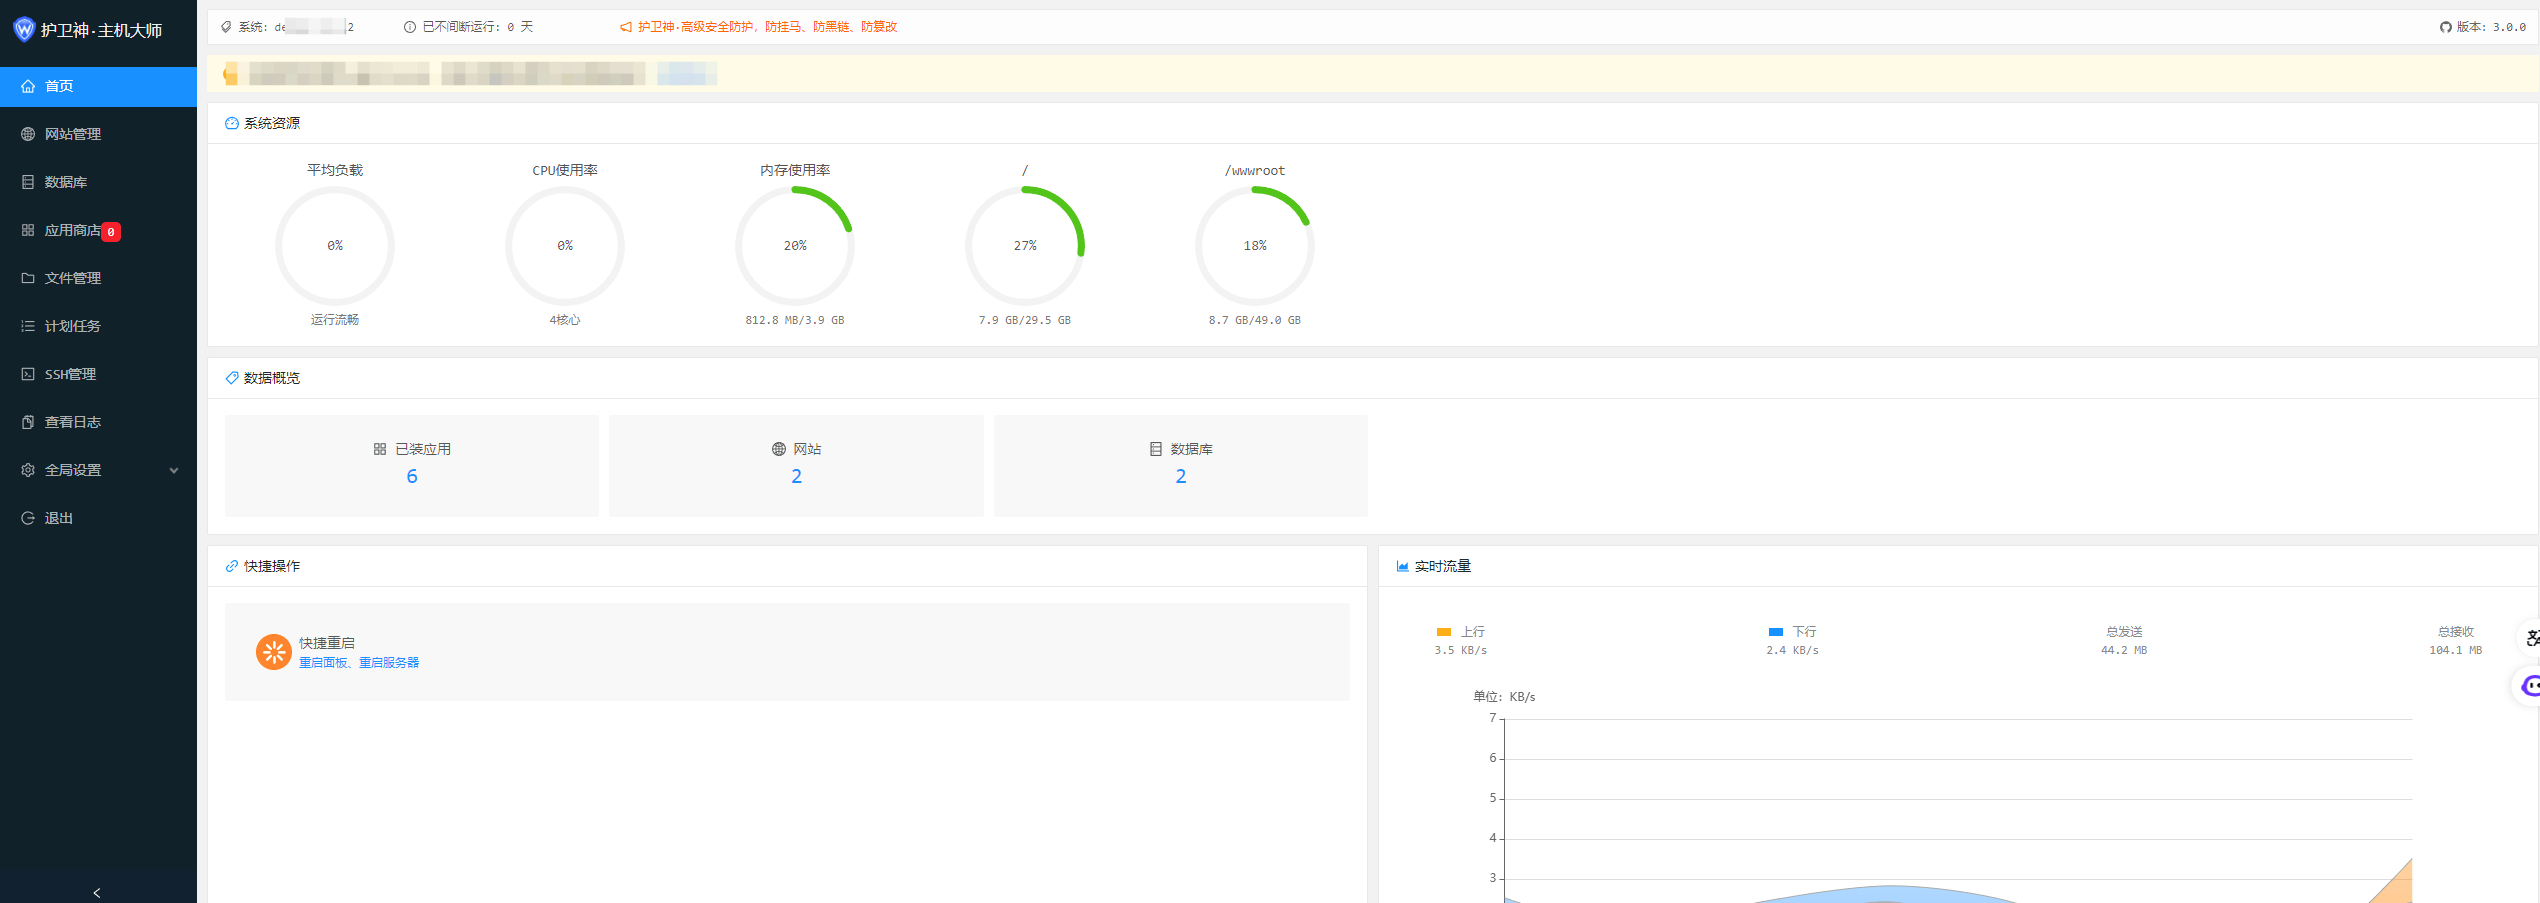The width and height of the screenshot is (2540, 903).
Task: Open the 已装应用 card showing 6
Action: pos(412,465)
